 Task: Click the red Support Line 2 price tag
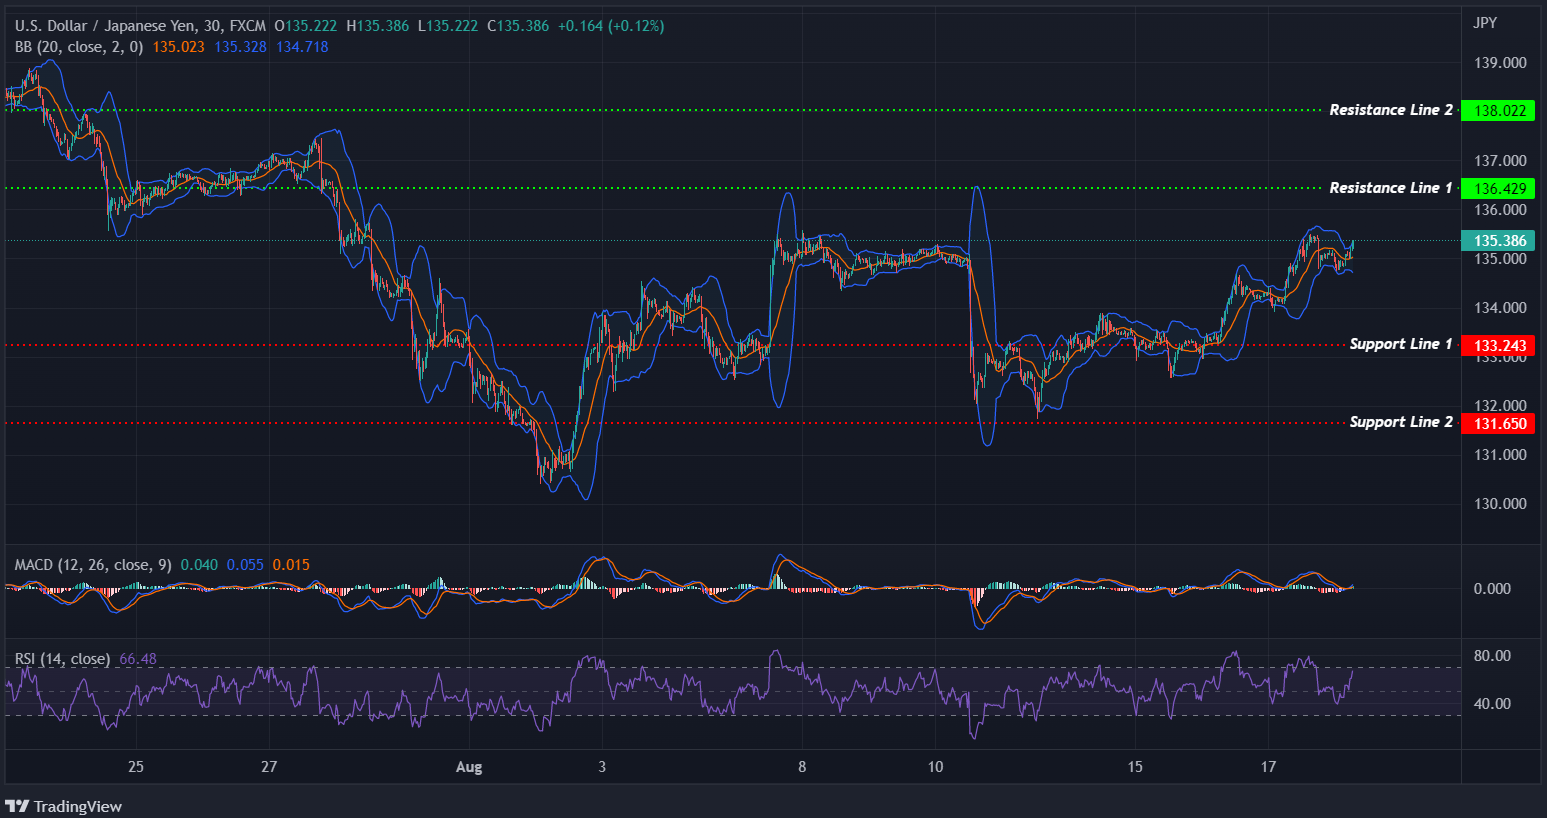pos(1499,422)
